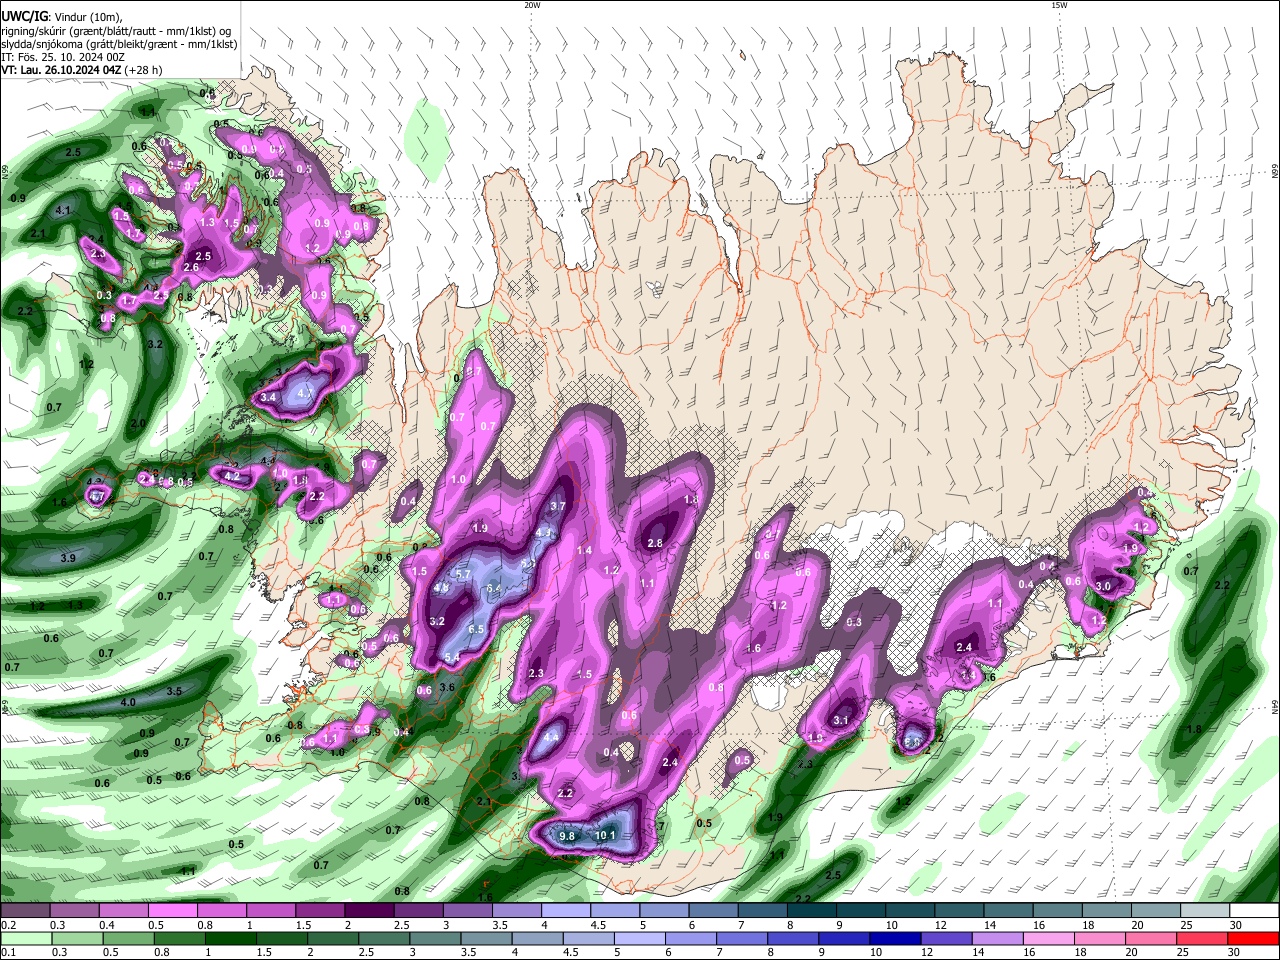Click the VT: Lau. 26.10.2024 04Z line
The image size is (1280, 960).
pos(81,70)
